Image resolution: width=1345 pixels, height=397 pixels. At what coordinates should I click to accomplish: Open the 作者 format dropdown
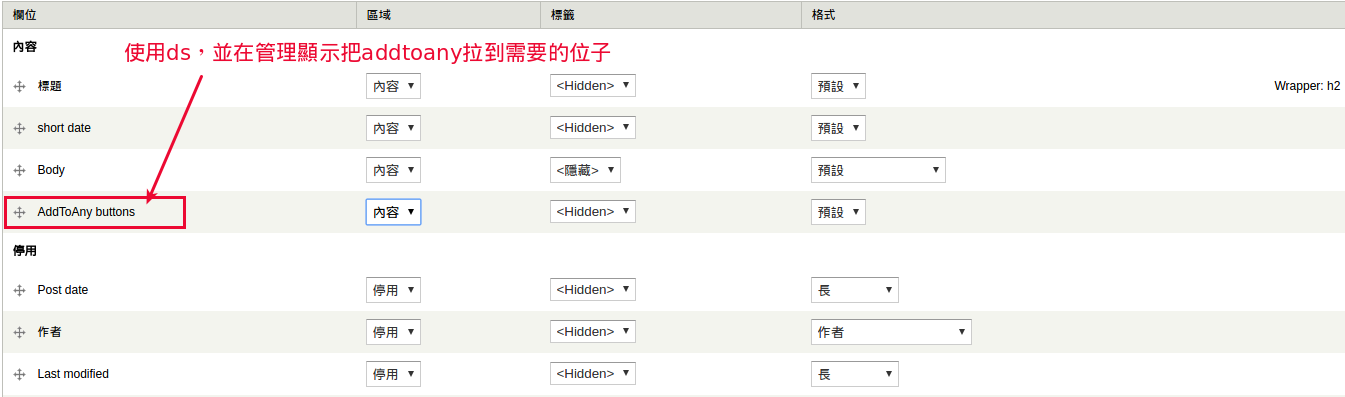[x=891, y=332]
